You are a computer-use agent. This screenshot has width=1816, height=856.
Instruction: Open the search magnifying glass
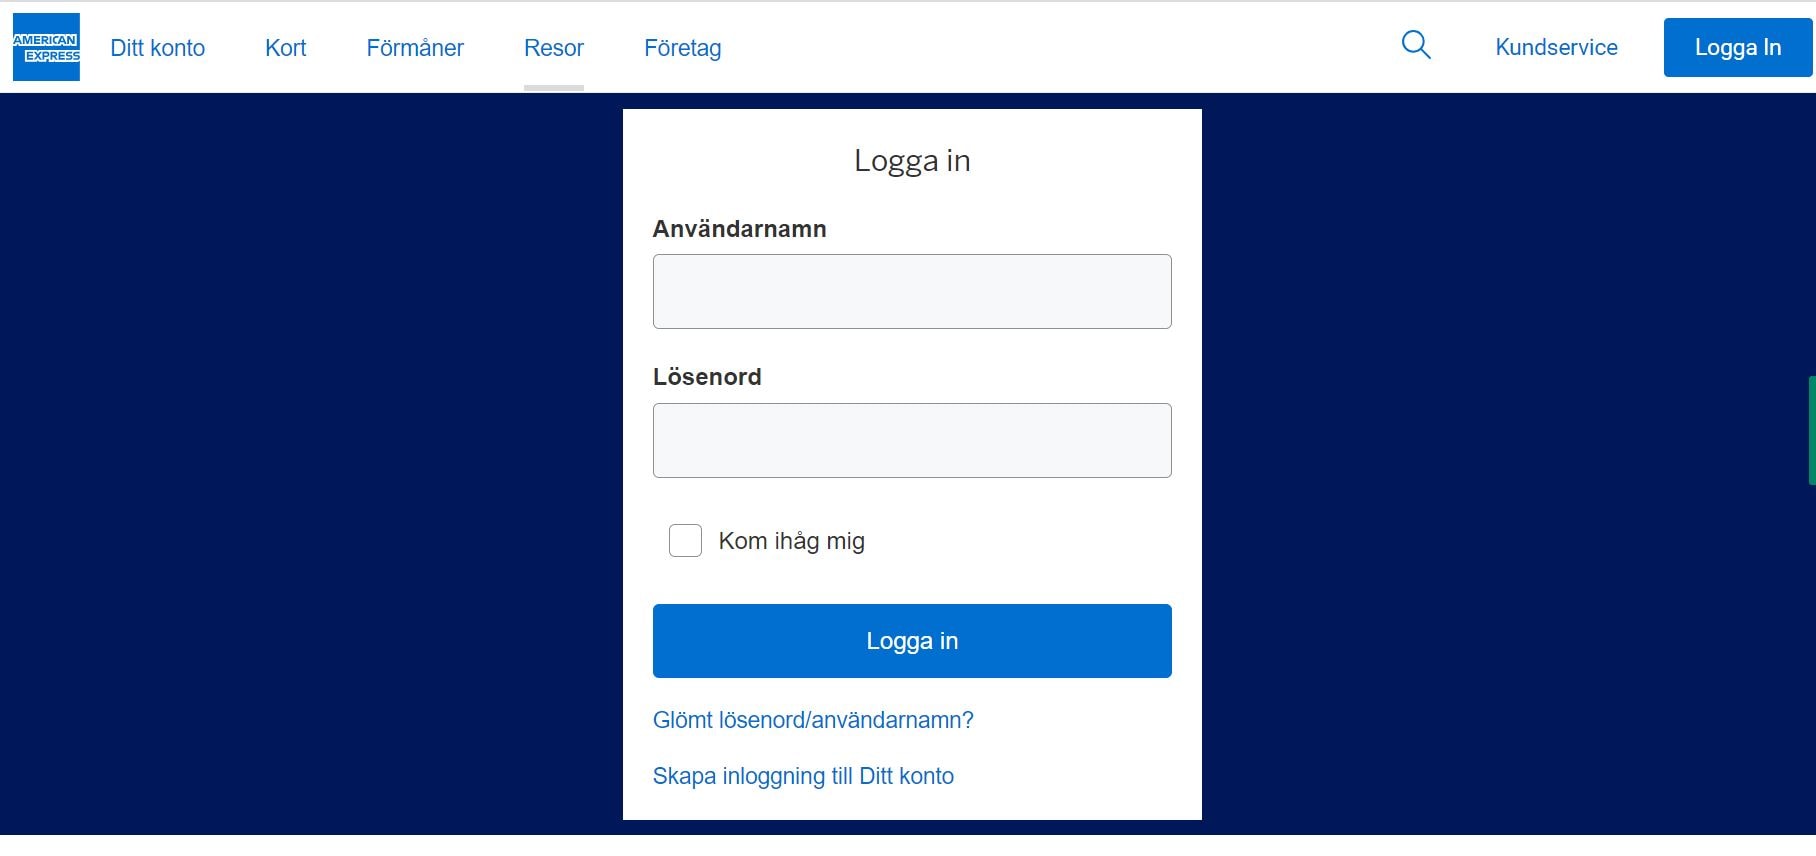(x=1415, y=45)
